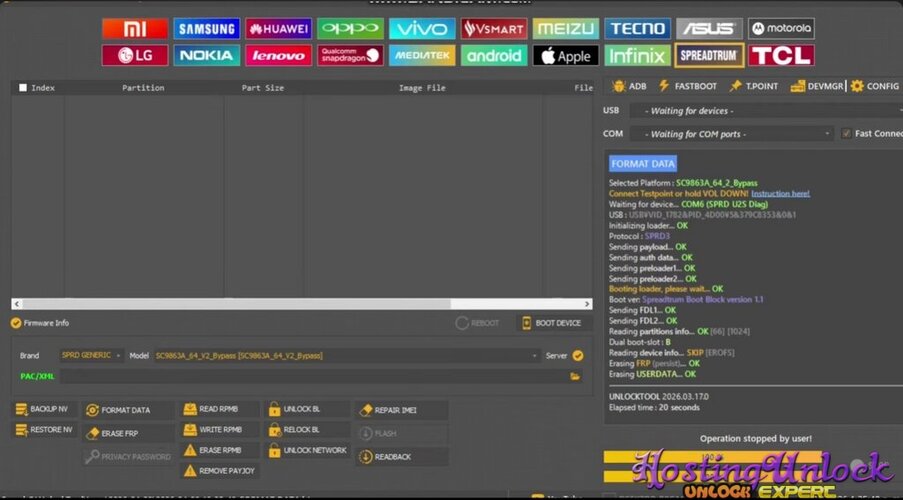
Task: Select the Spreadtrum platform tile
Action: pyautogui.click(x=709, y=55)
